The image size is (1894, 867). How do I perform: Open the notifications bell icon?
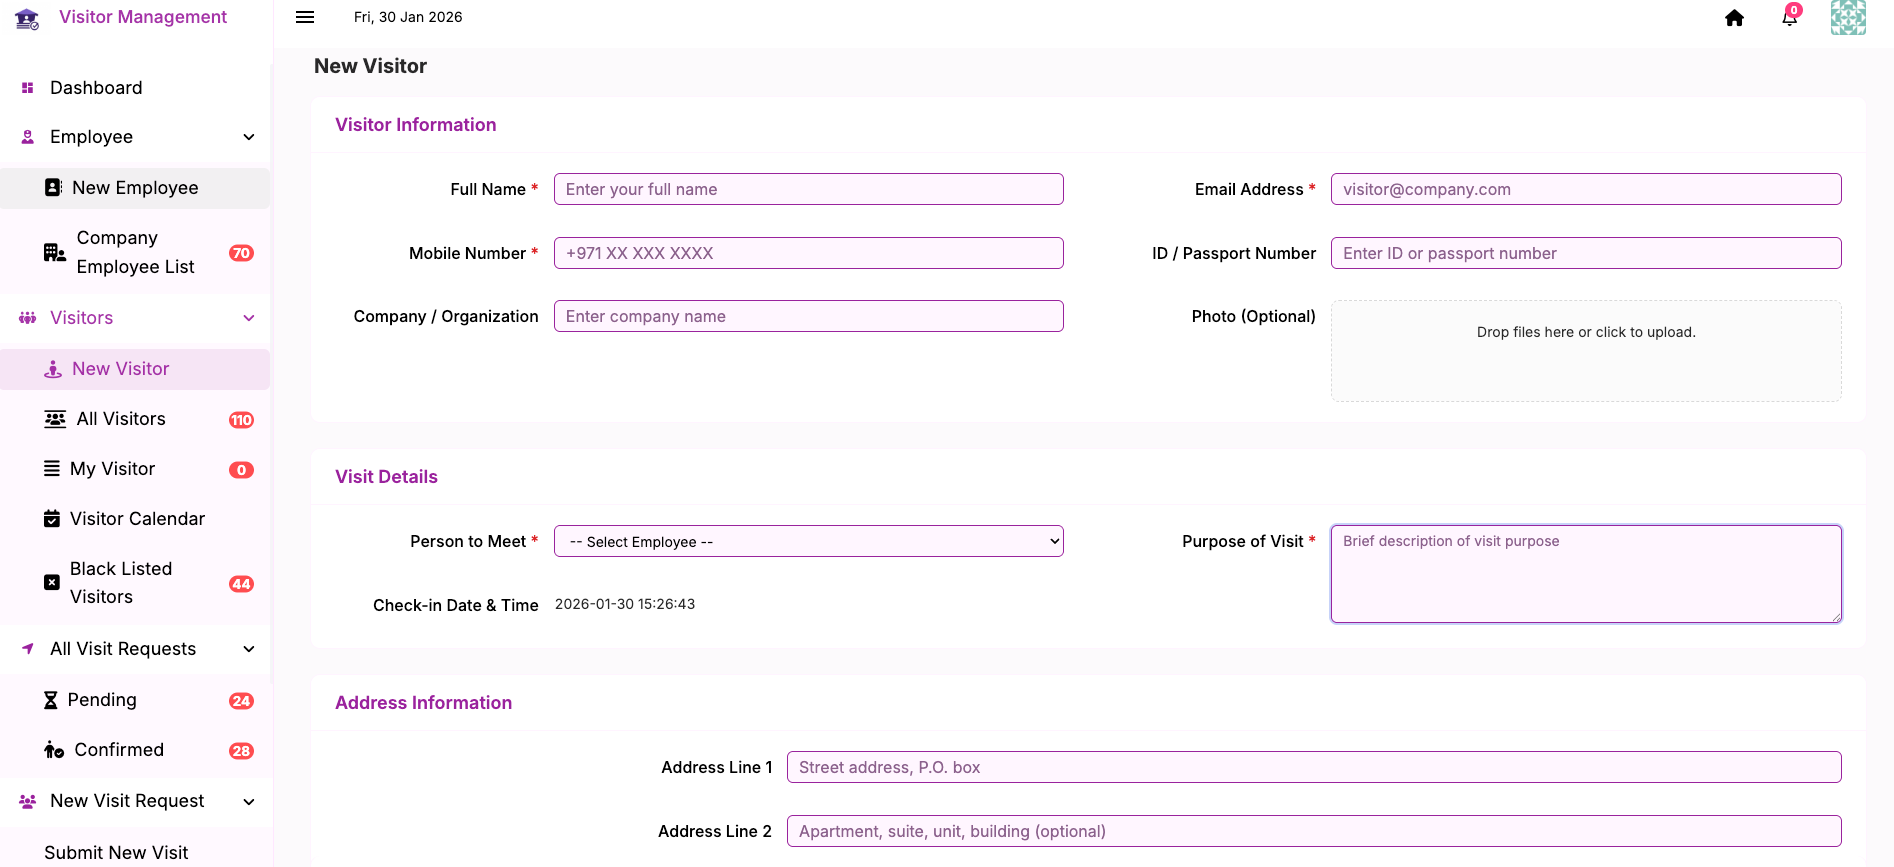point(1789,18)
